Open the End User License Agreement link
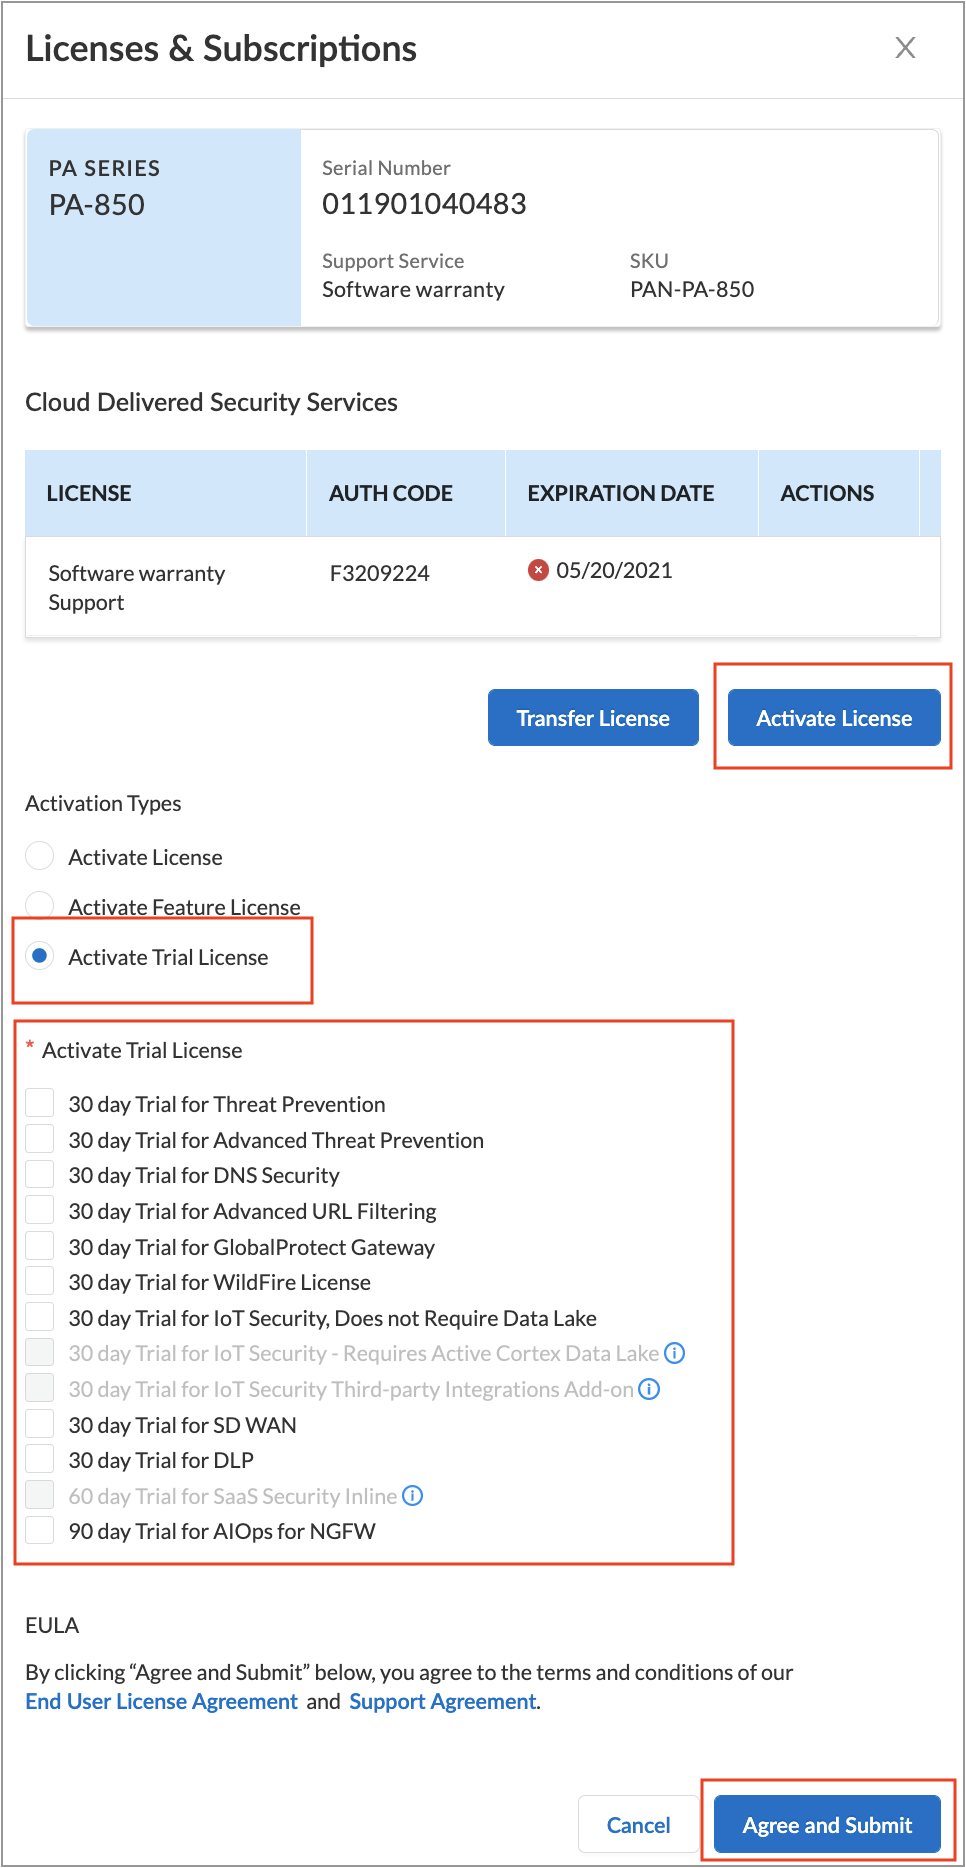Viewport: 966px width, 1868px height. click(x=162, y=1701)
